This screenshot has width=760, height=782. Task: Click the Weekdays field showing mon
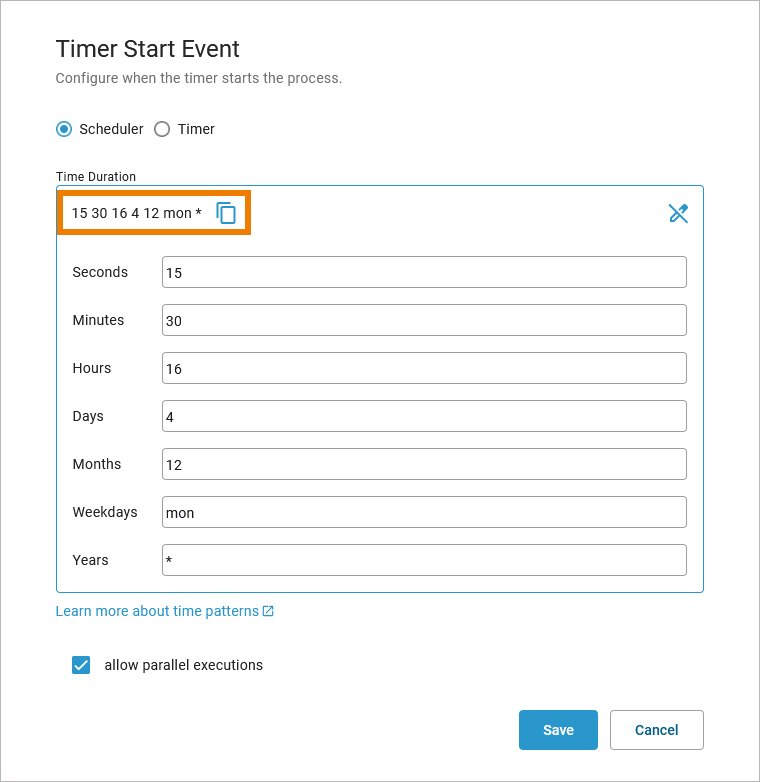click(x=424, y=512)
